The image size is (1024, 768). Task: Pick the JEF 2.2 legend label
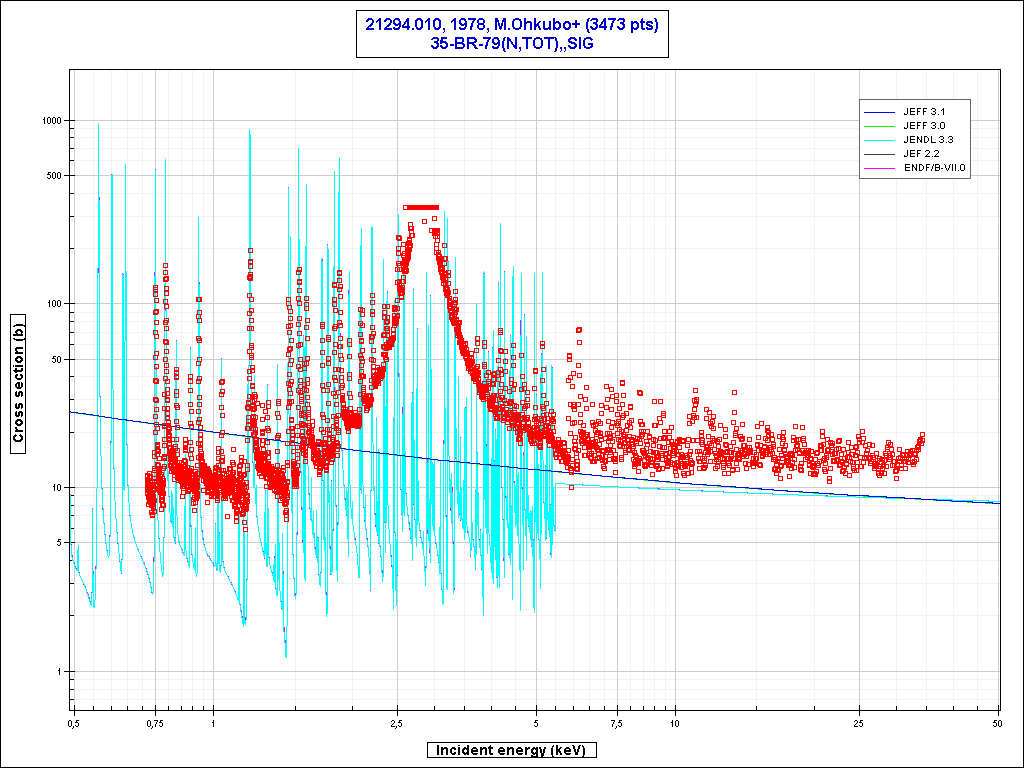coord(920,153)
